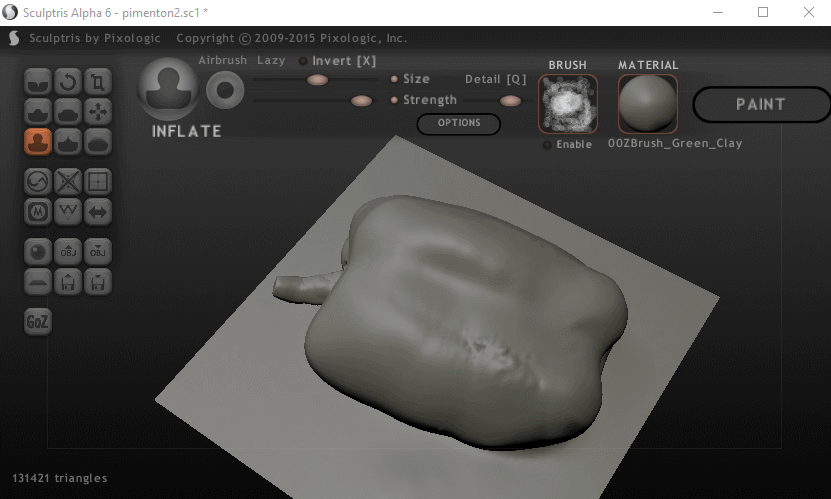Click the Detail [Q] slider handle
Viewport: 831px width, 499px height.
point(510,101)
